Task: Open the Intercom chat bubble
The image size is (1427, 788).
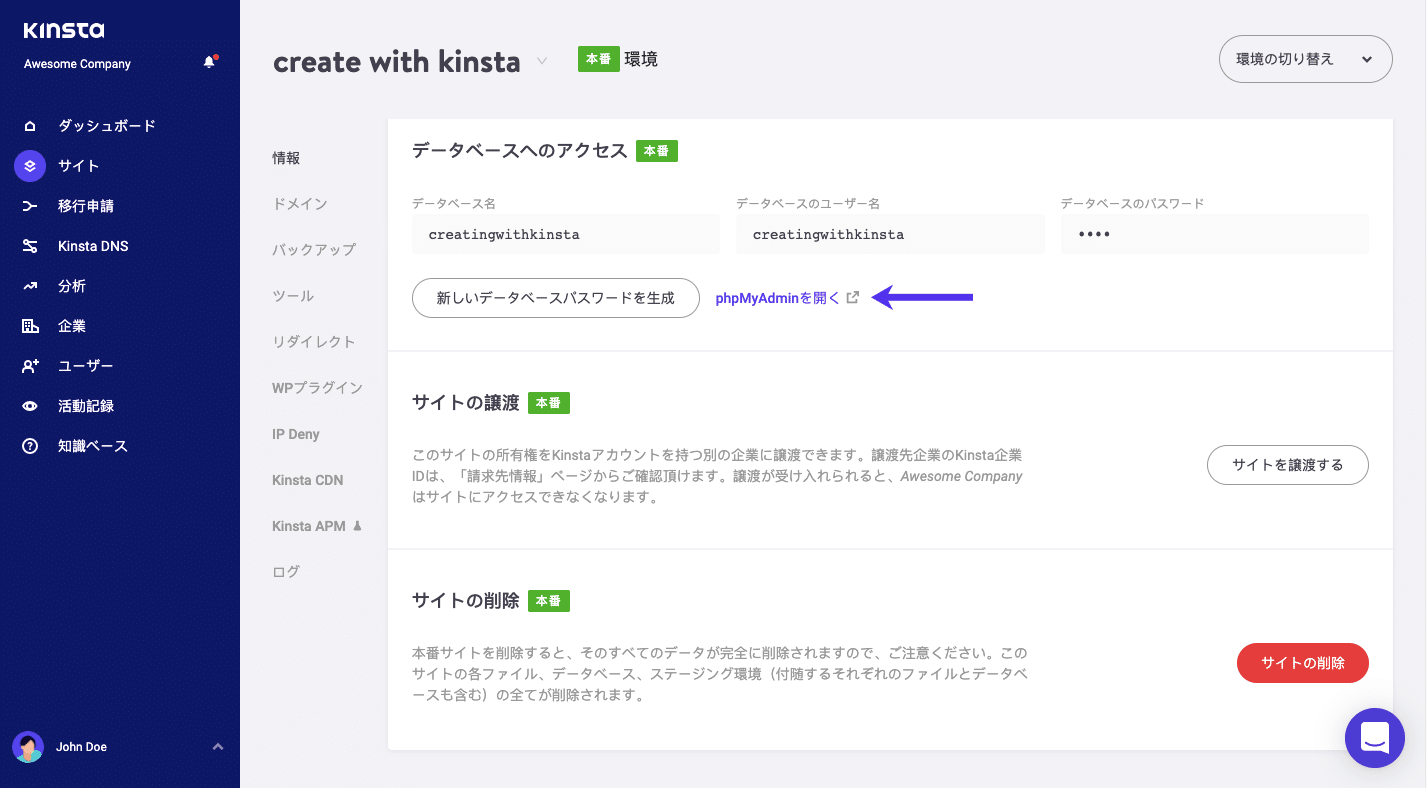Action: click(x=1374, y=738)
